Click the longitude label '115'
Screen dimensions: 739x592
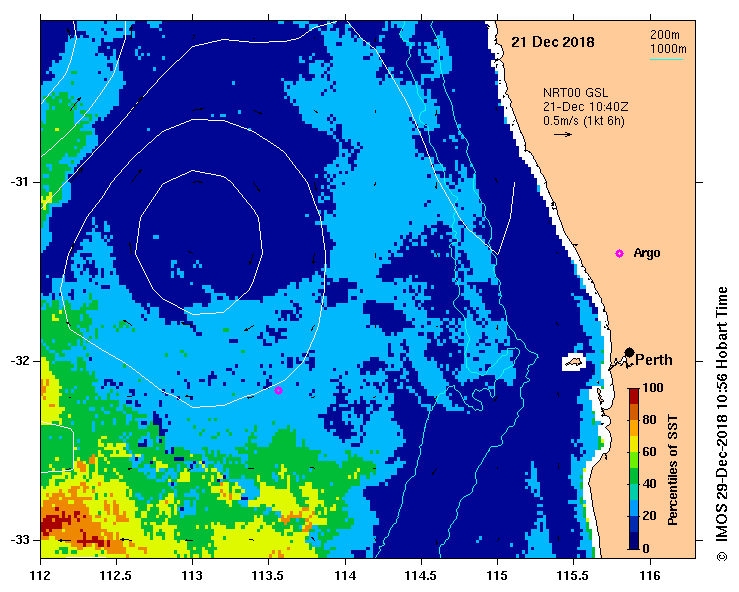pos(497,576)
